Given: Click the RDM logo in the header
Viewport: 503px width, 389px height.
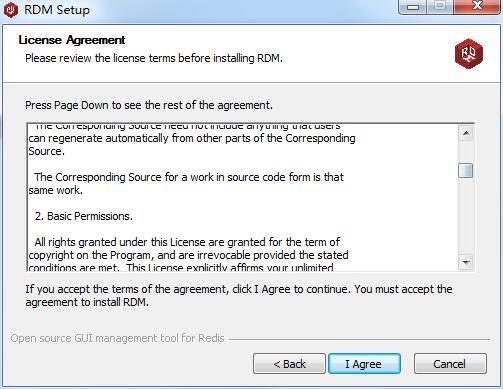Looking at the screenshot, I should 469,53.
